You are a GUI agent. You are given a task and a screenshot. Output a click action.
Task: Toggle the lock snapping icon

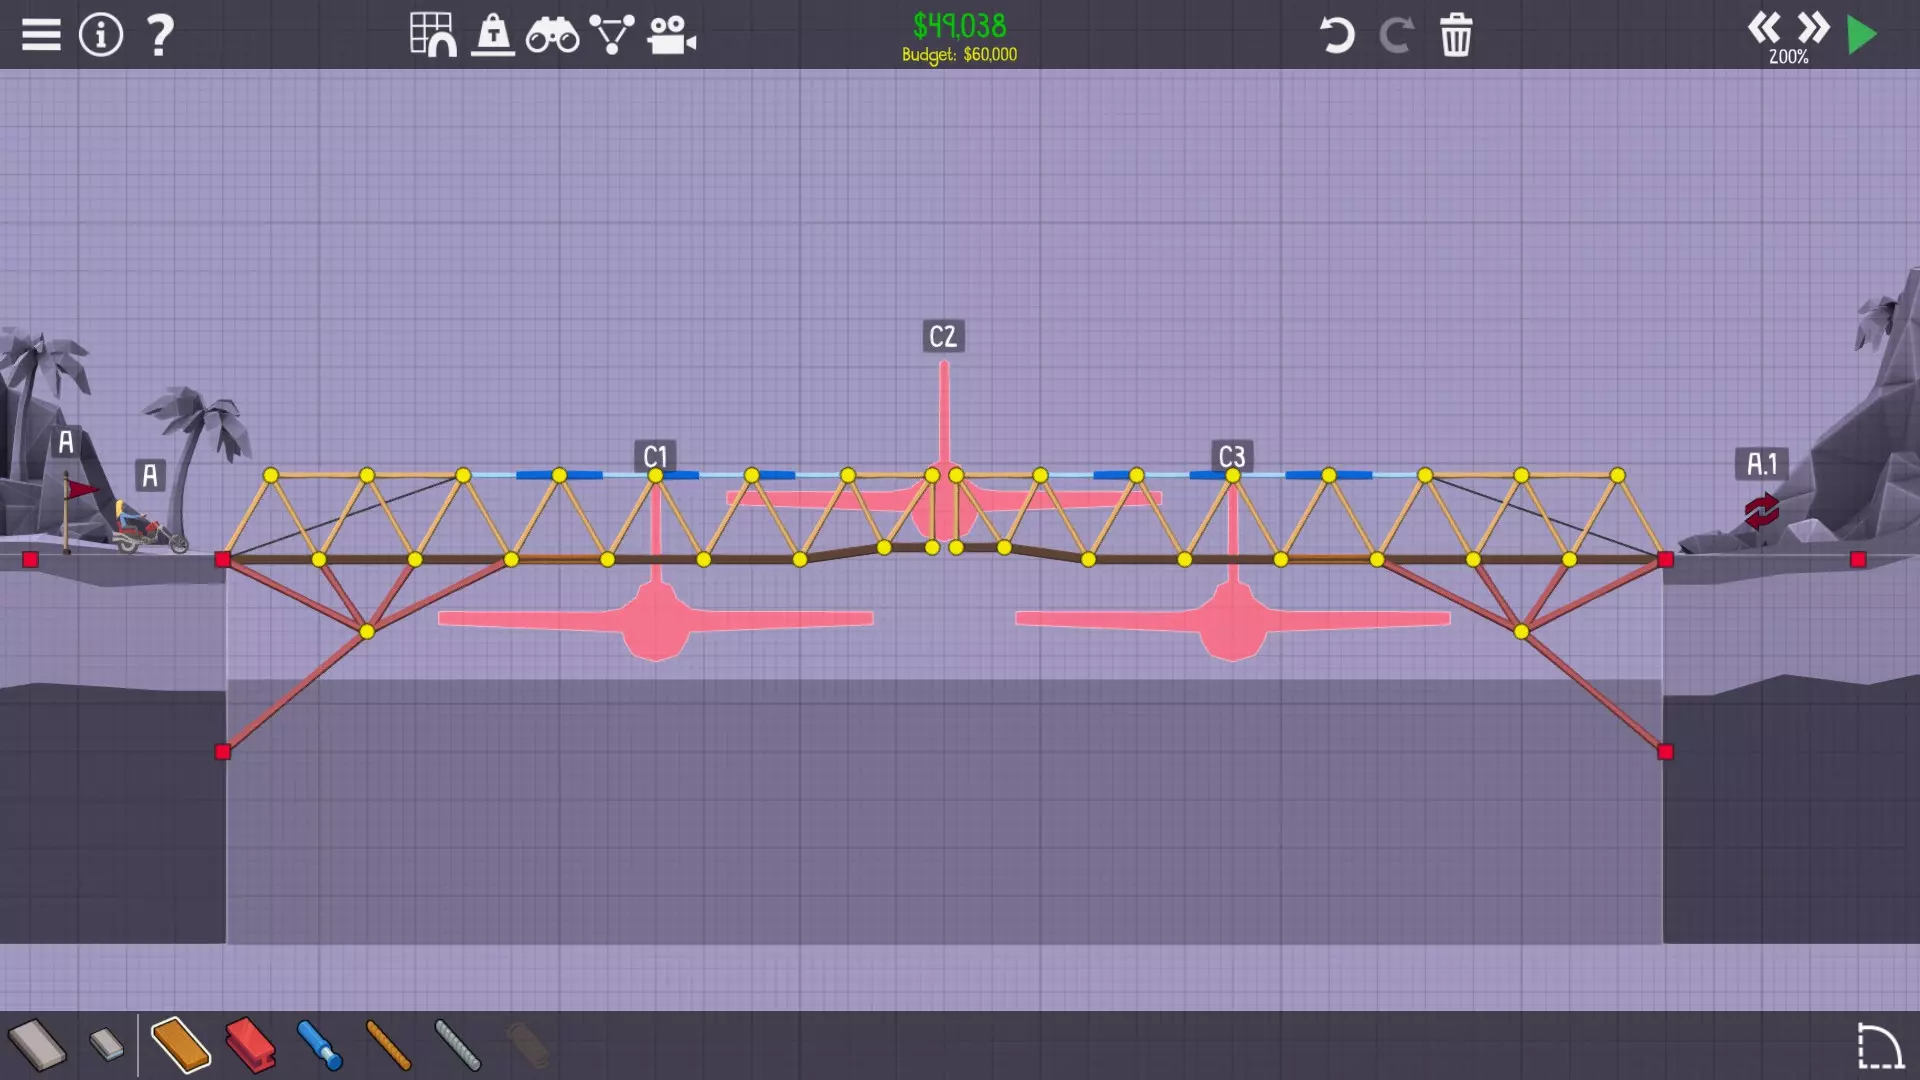pos(493,35)
